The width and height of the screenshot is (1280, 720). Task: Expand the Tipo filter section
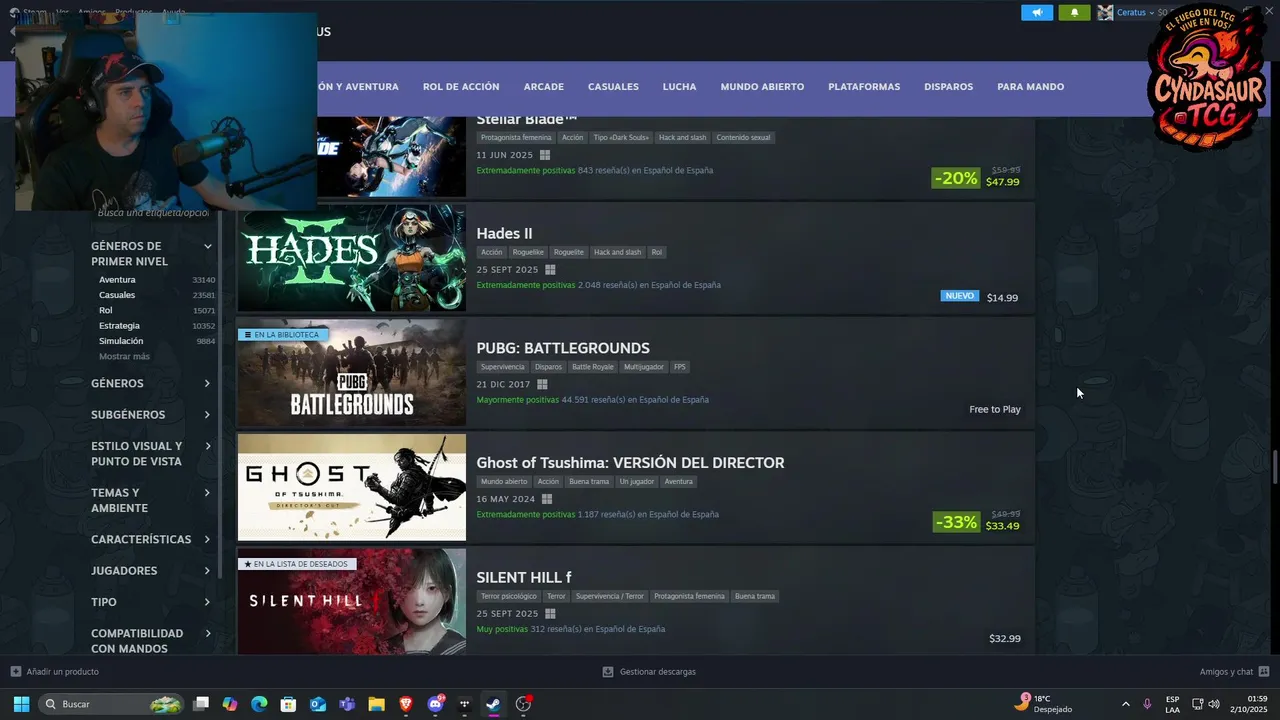point(151,602)
